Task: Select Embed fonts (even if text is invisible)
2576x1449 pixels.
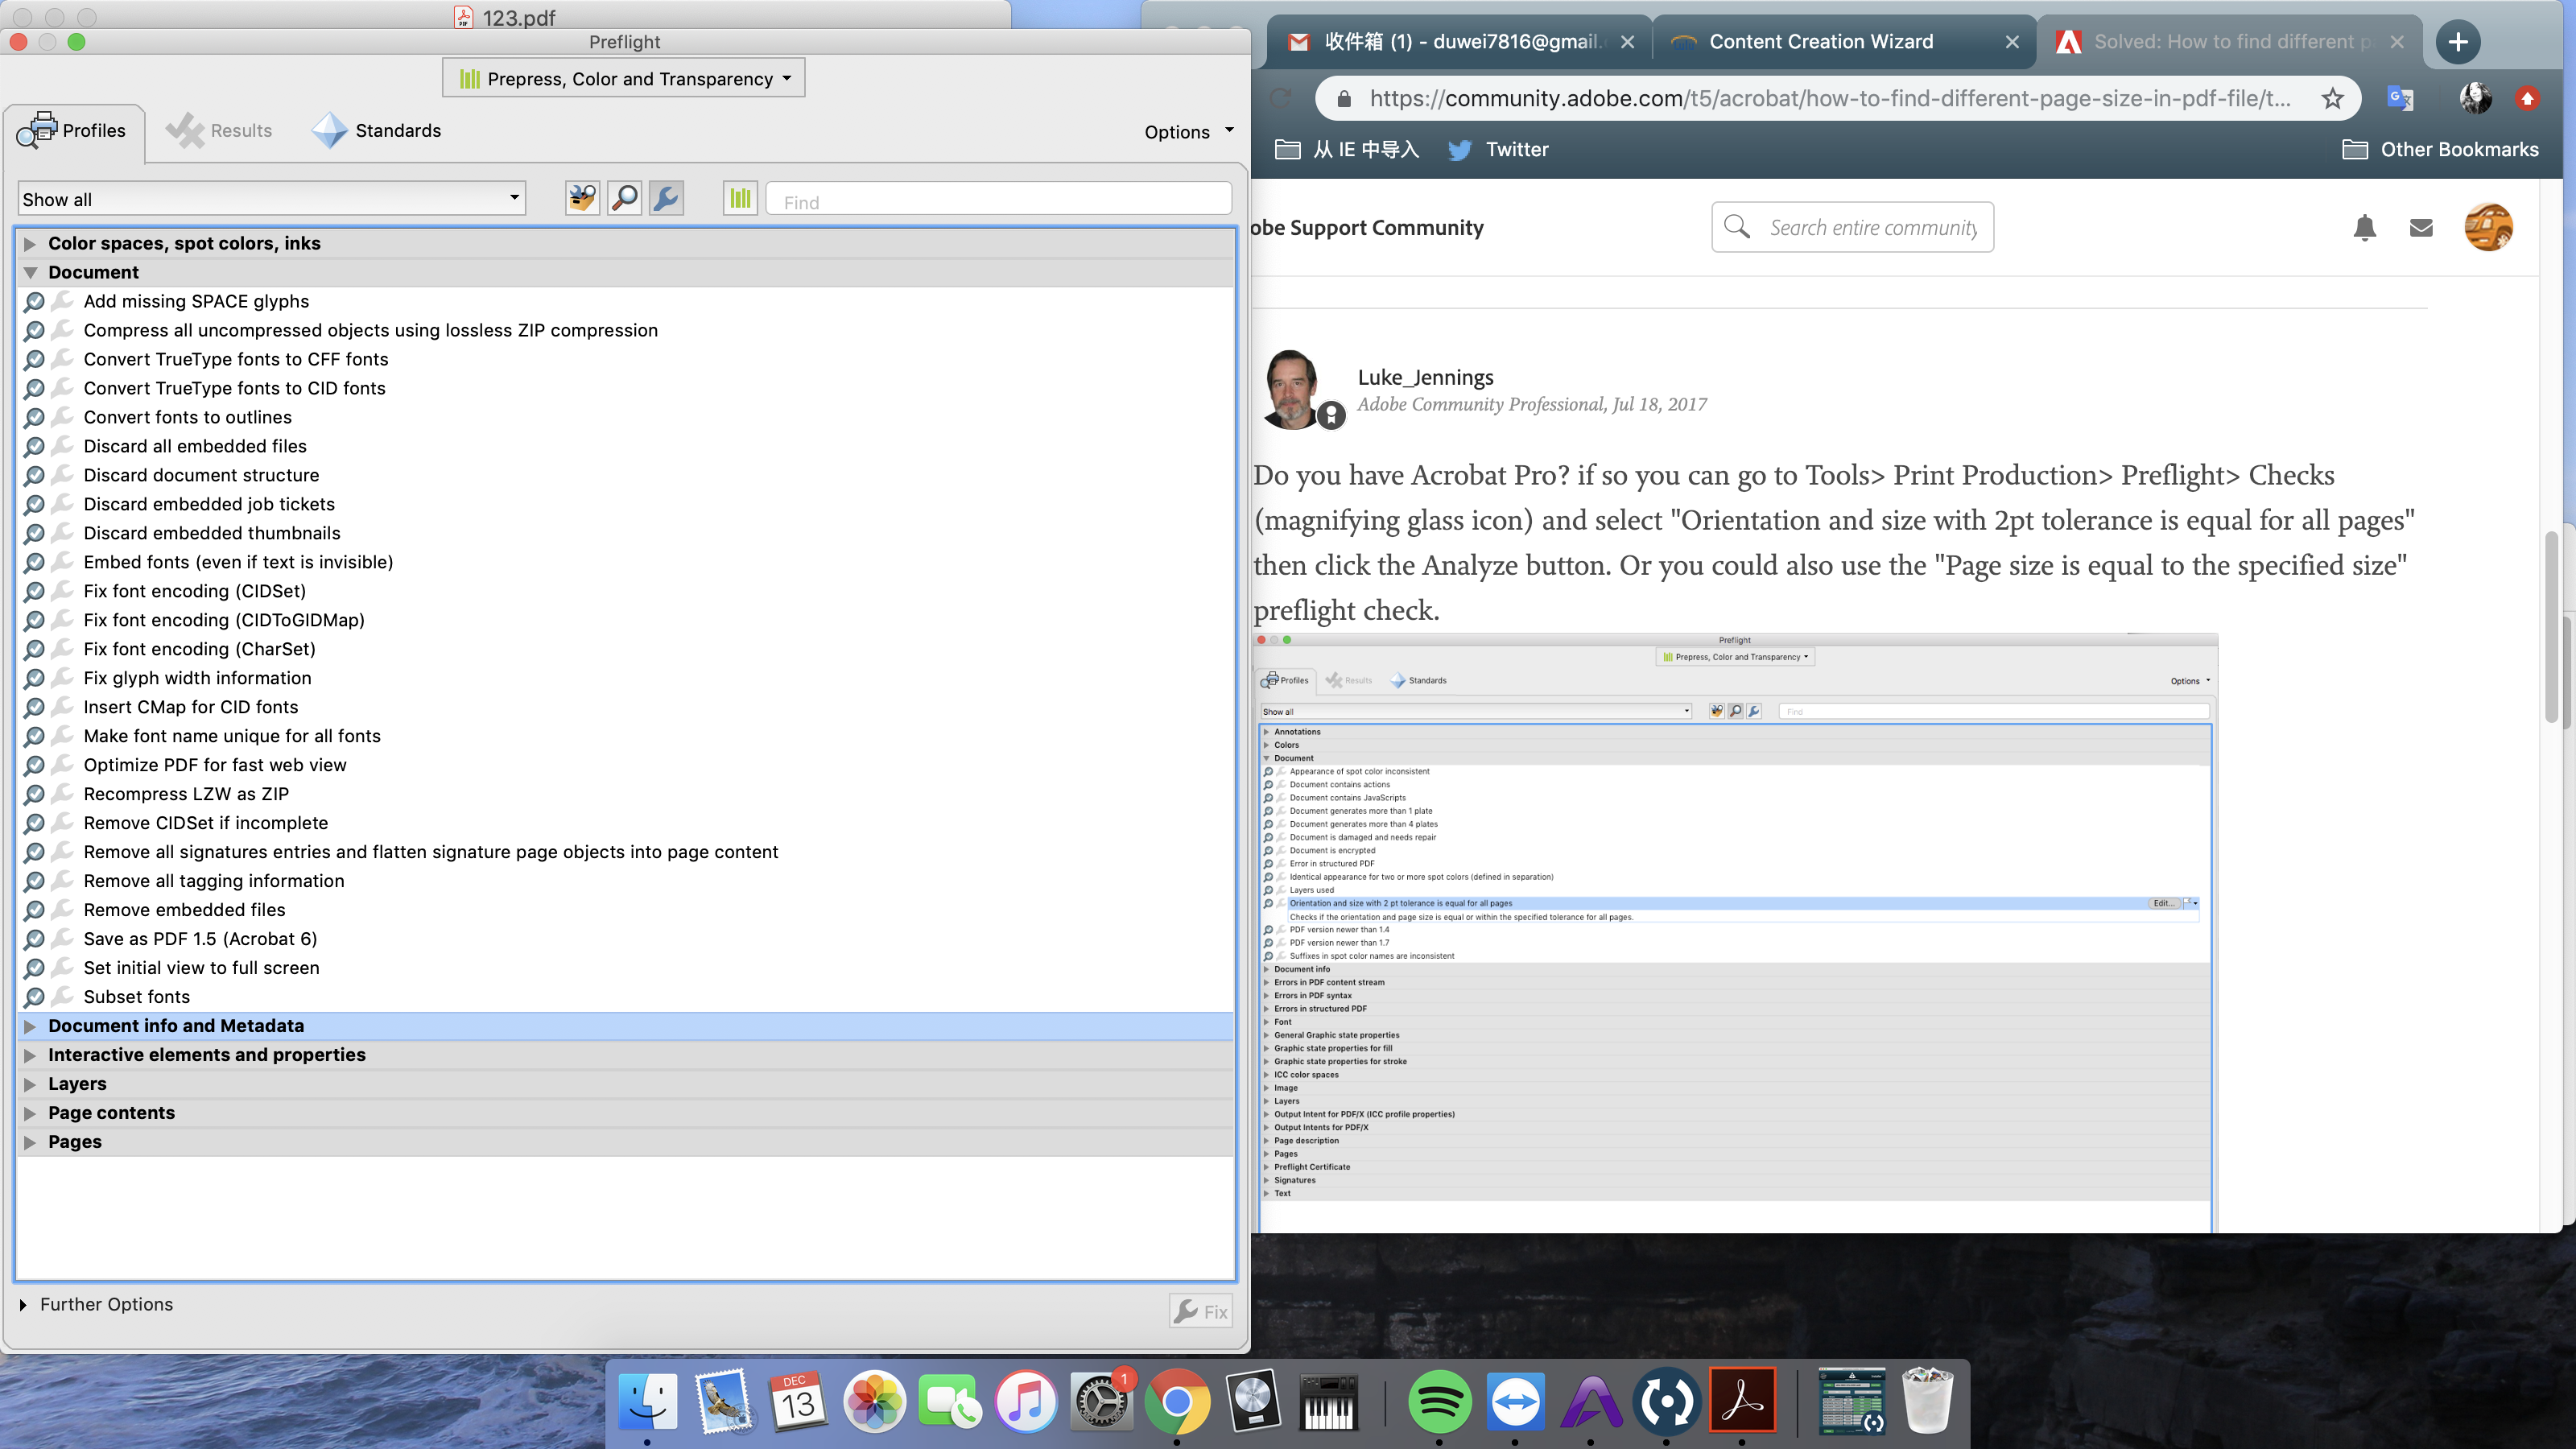Action: [x=238, y=562]
